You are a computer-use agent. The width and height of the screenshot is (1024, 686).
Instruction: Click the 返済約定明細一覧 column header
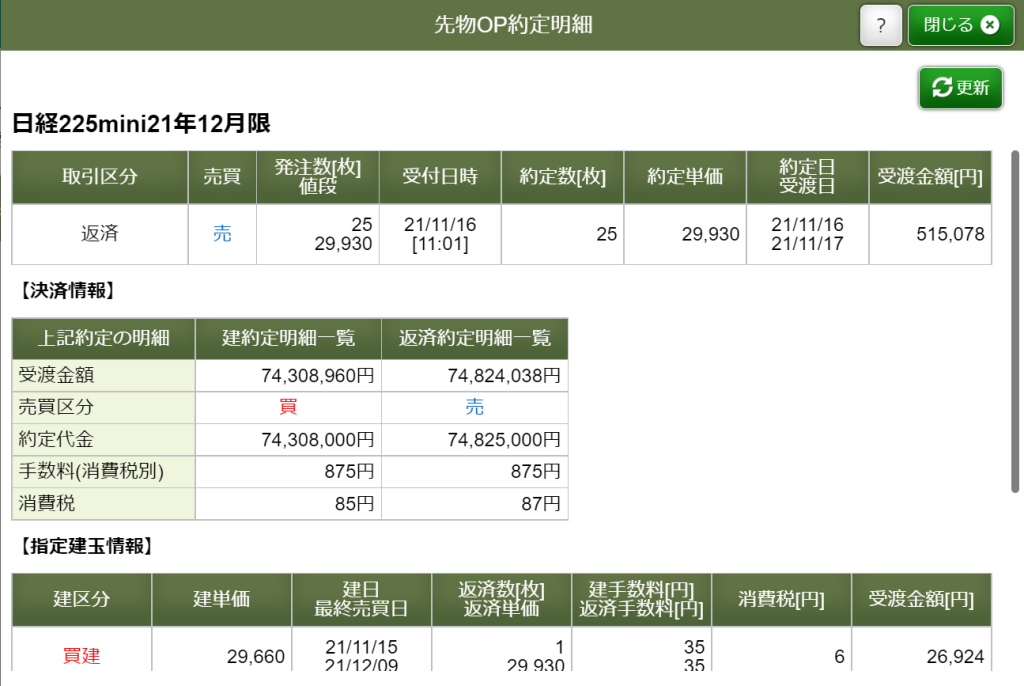(x=475, y=338)
